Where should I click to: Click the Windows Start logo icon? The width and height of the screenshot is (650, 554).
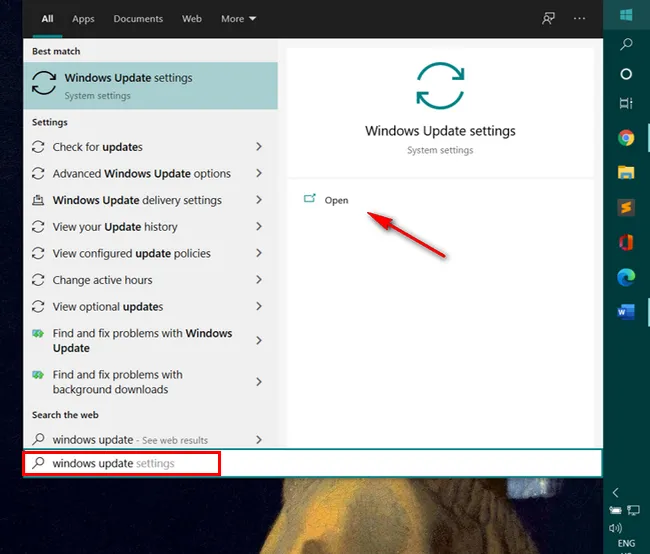pos(626,15)
